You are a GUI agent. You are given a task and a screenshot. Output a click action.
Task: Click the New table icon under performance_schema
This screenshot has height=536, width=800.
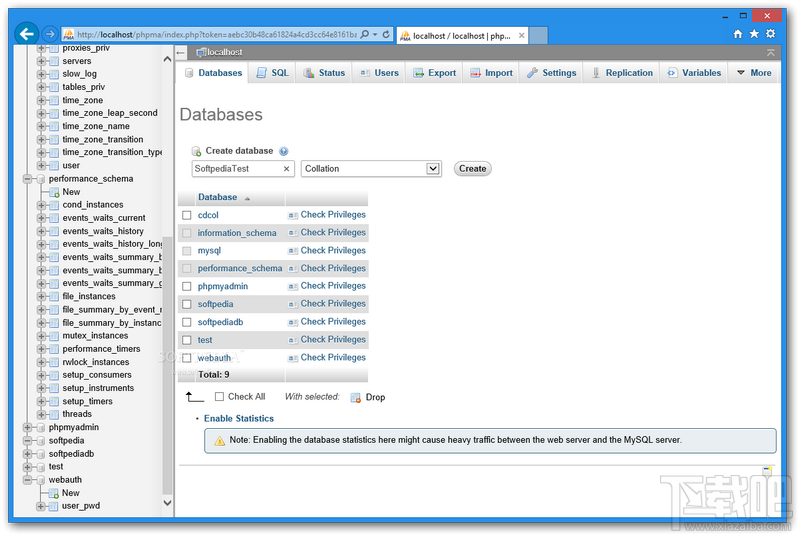tap(54, 192)
